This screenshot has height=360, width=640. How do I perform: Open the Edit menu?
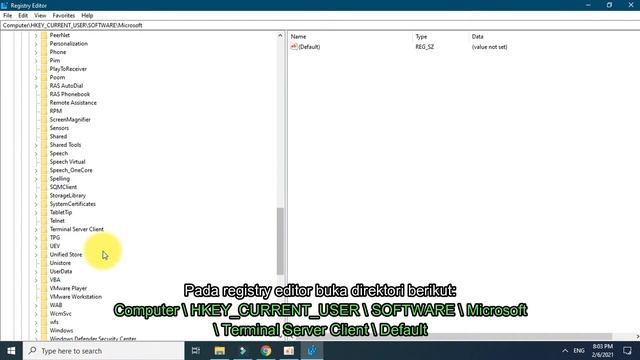click(x=23, y=16)
